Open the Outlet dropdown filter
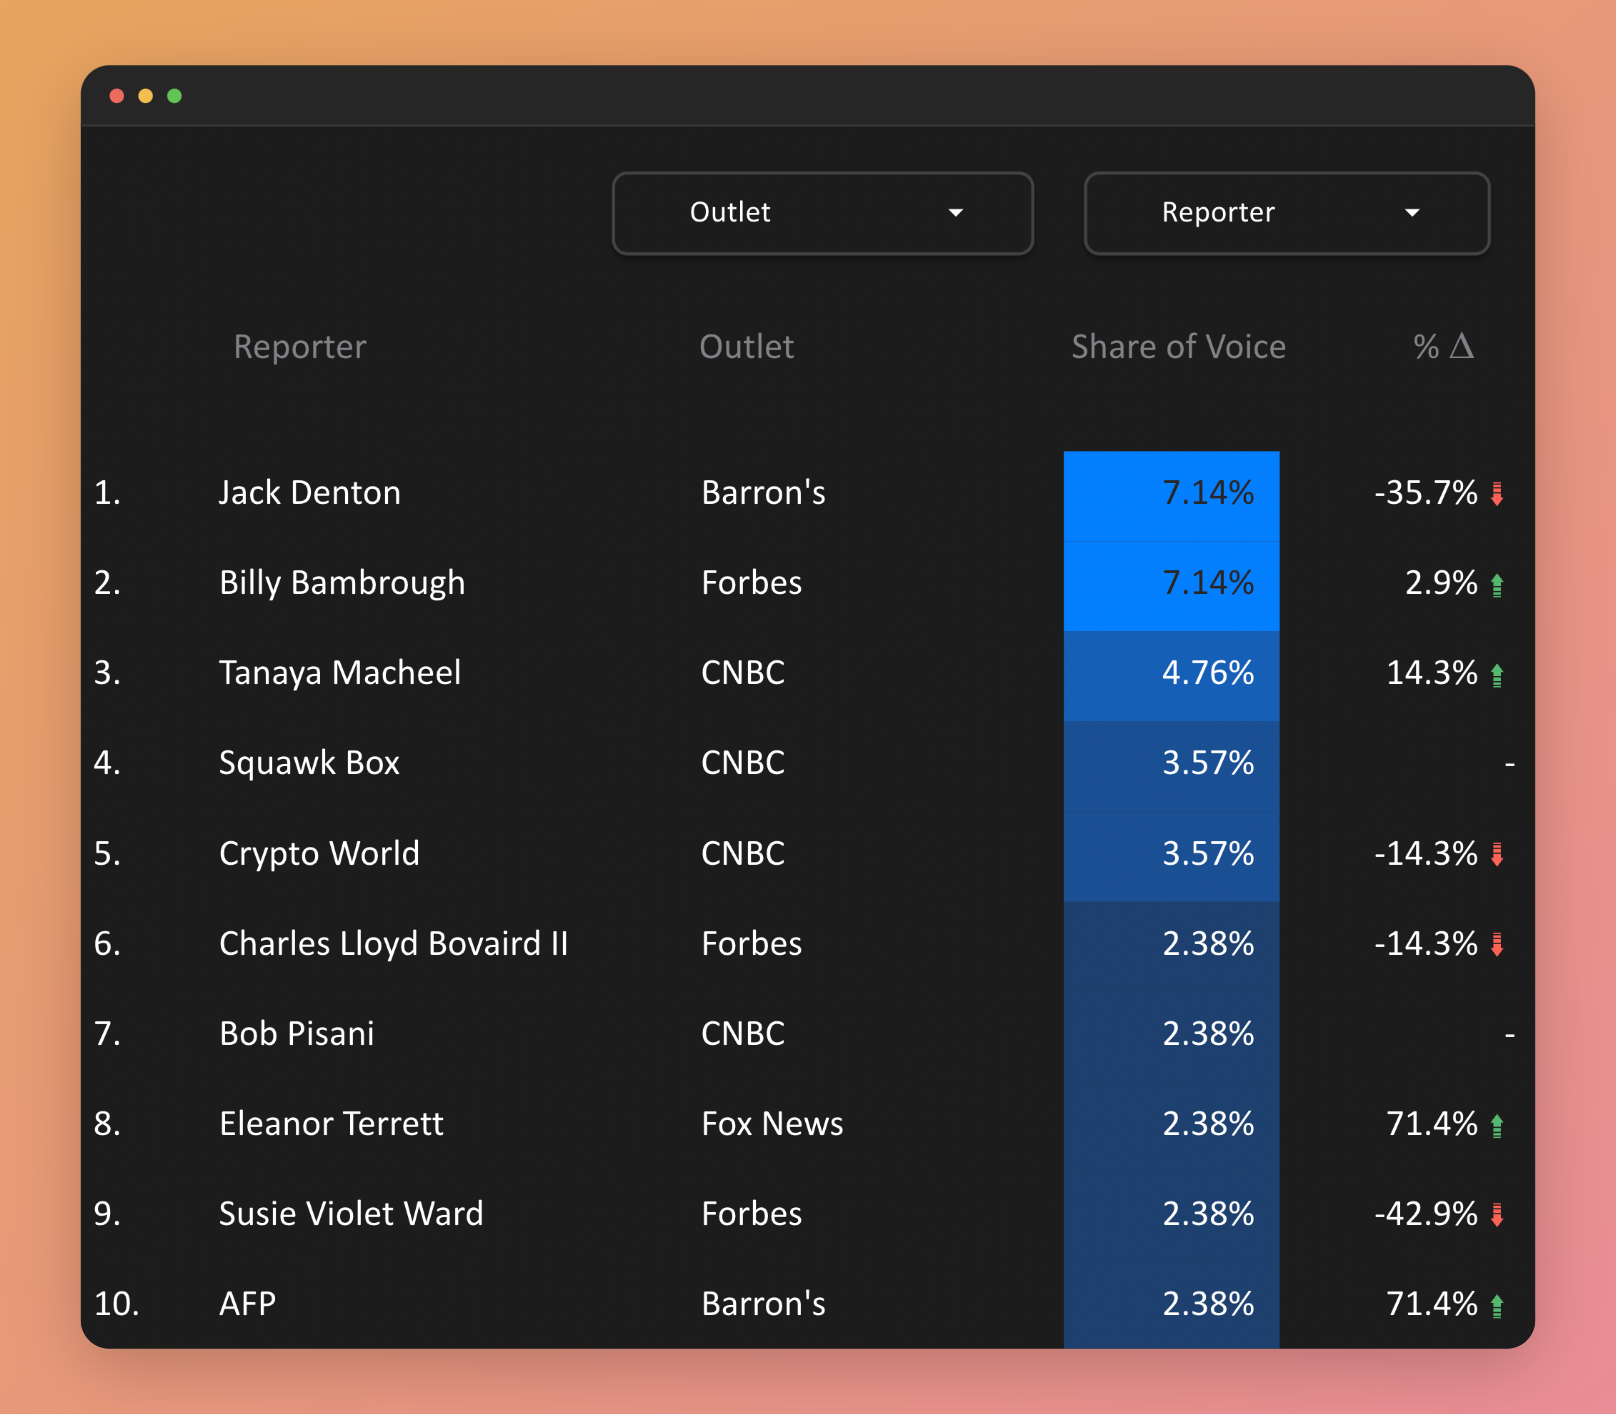The width and height of the screenshot is (1616, 1414). pos(822,213)
